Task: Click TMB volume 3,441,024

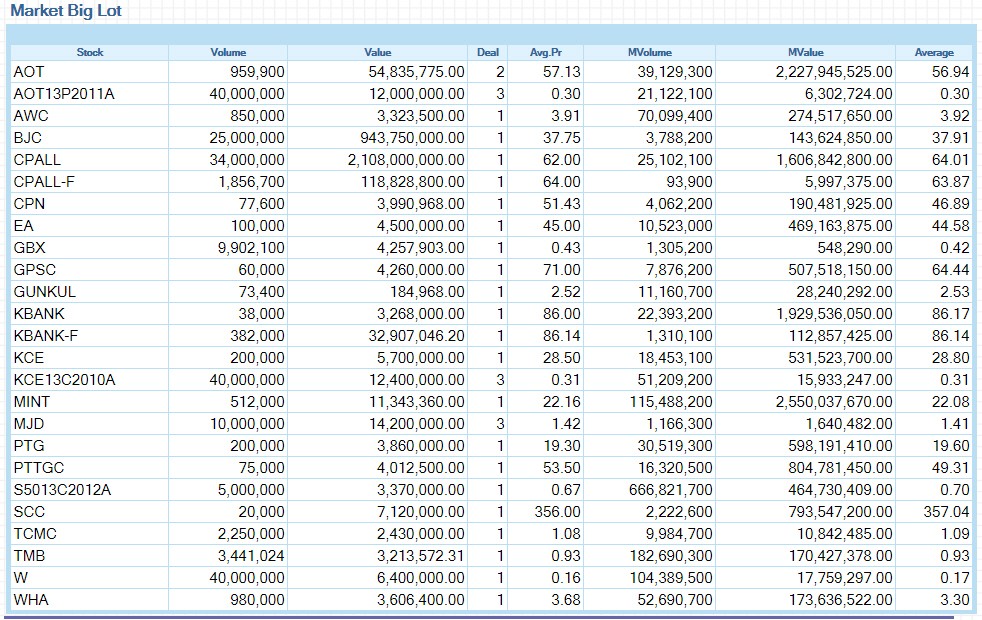Action: 251,555
